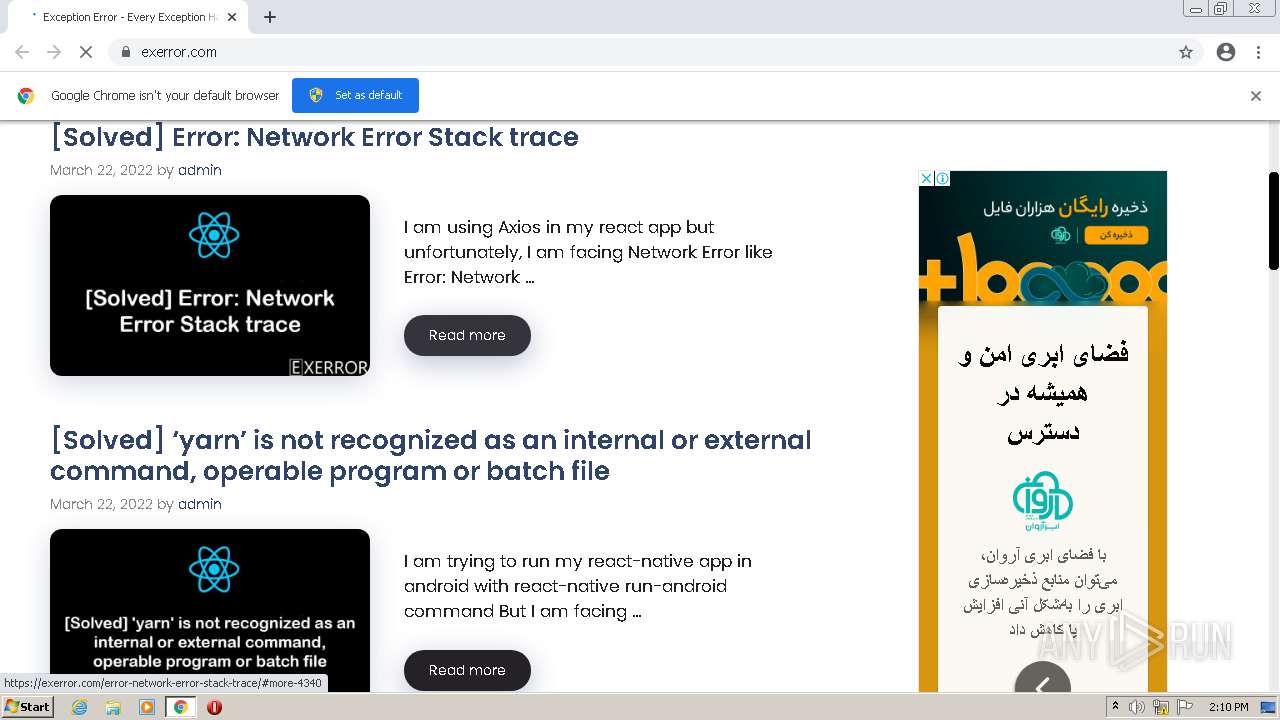This screenshot has height=720, width=1280.
Task: Close the Exception Error tab
Action: pos(232,17)
